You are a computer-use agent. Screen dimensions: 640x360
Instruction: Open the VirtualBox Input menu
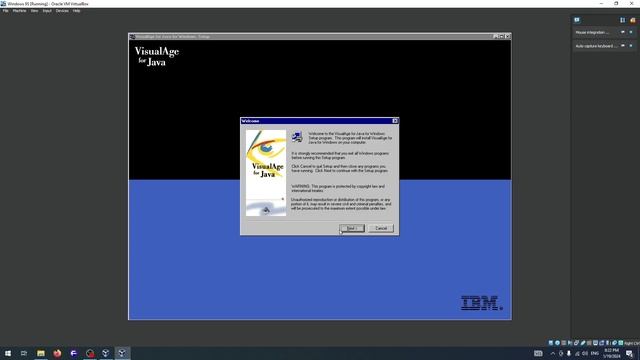[x=47, y=11]
